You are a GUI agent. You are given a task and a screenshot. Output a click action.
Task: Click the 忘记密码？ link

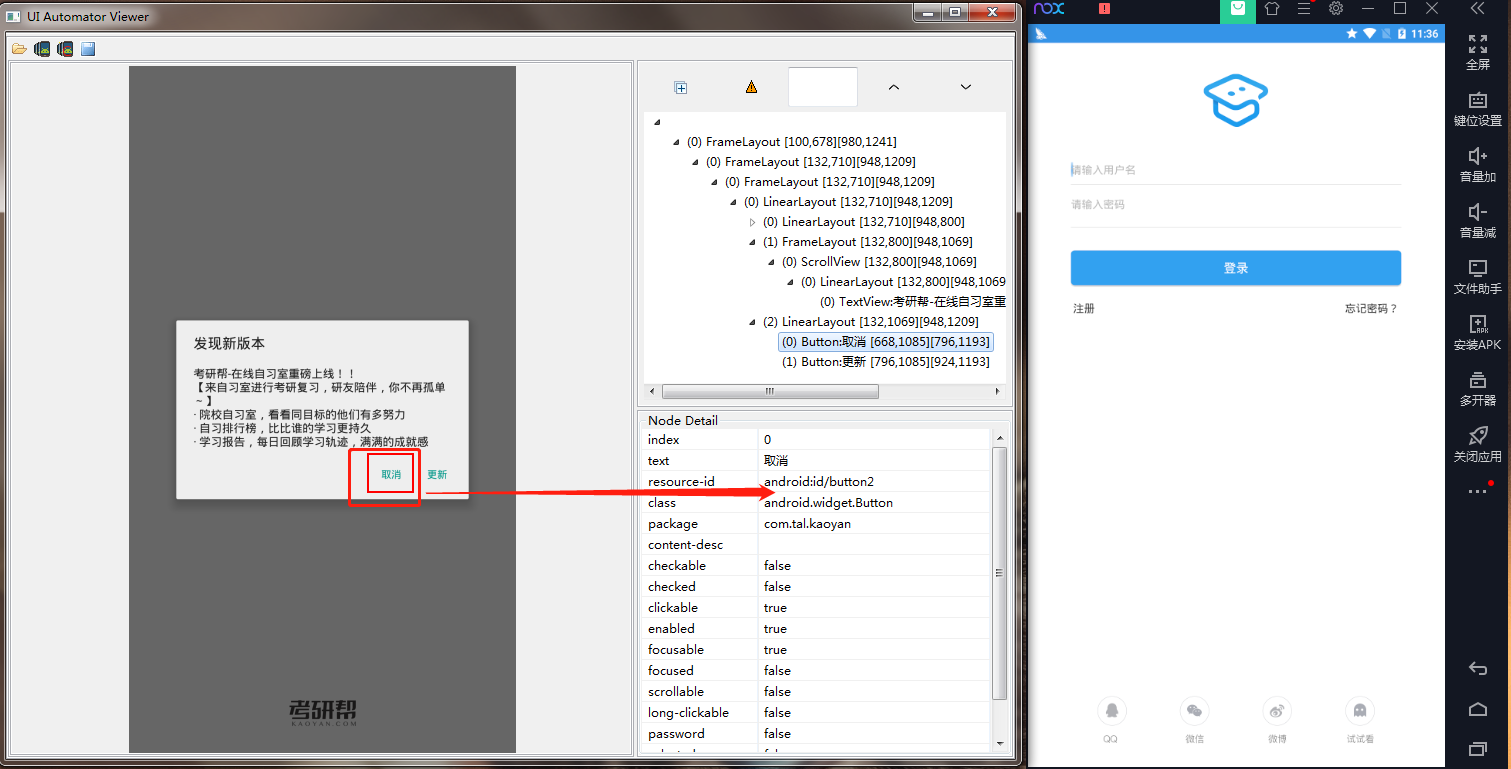click(x=1371, y=309)
